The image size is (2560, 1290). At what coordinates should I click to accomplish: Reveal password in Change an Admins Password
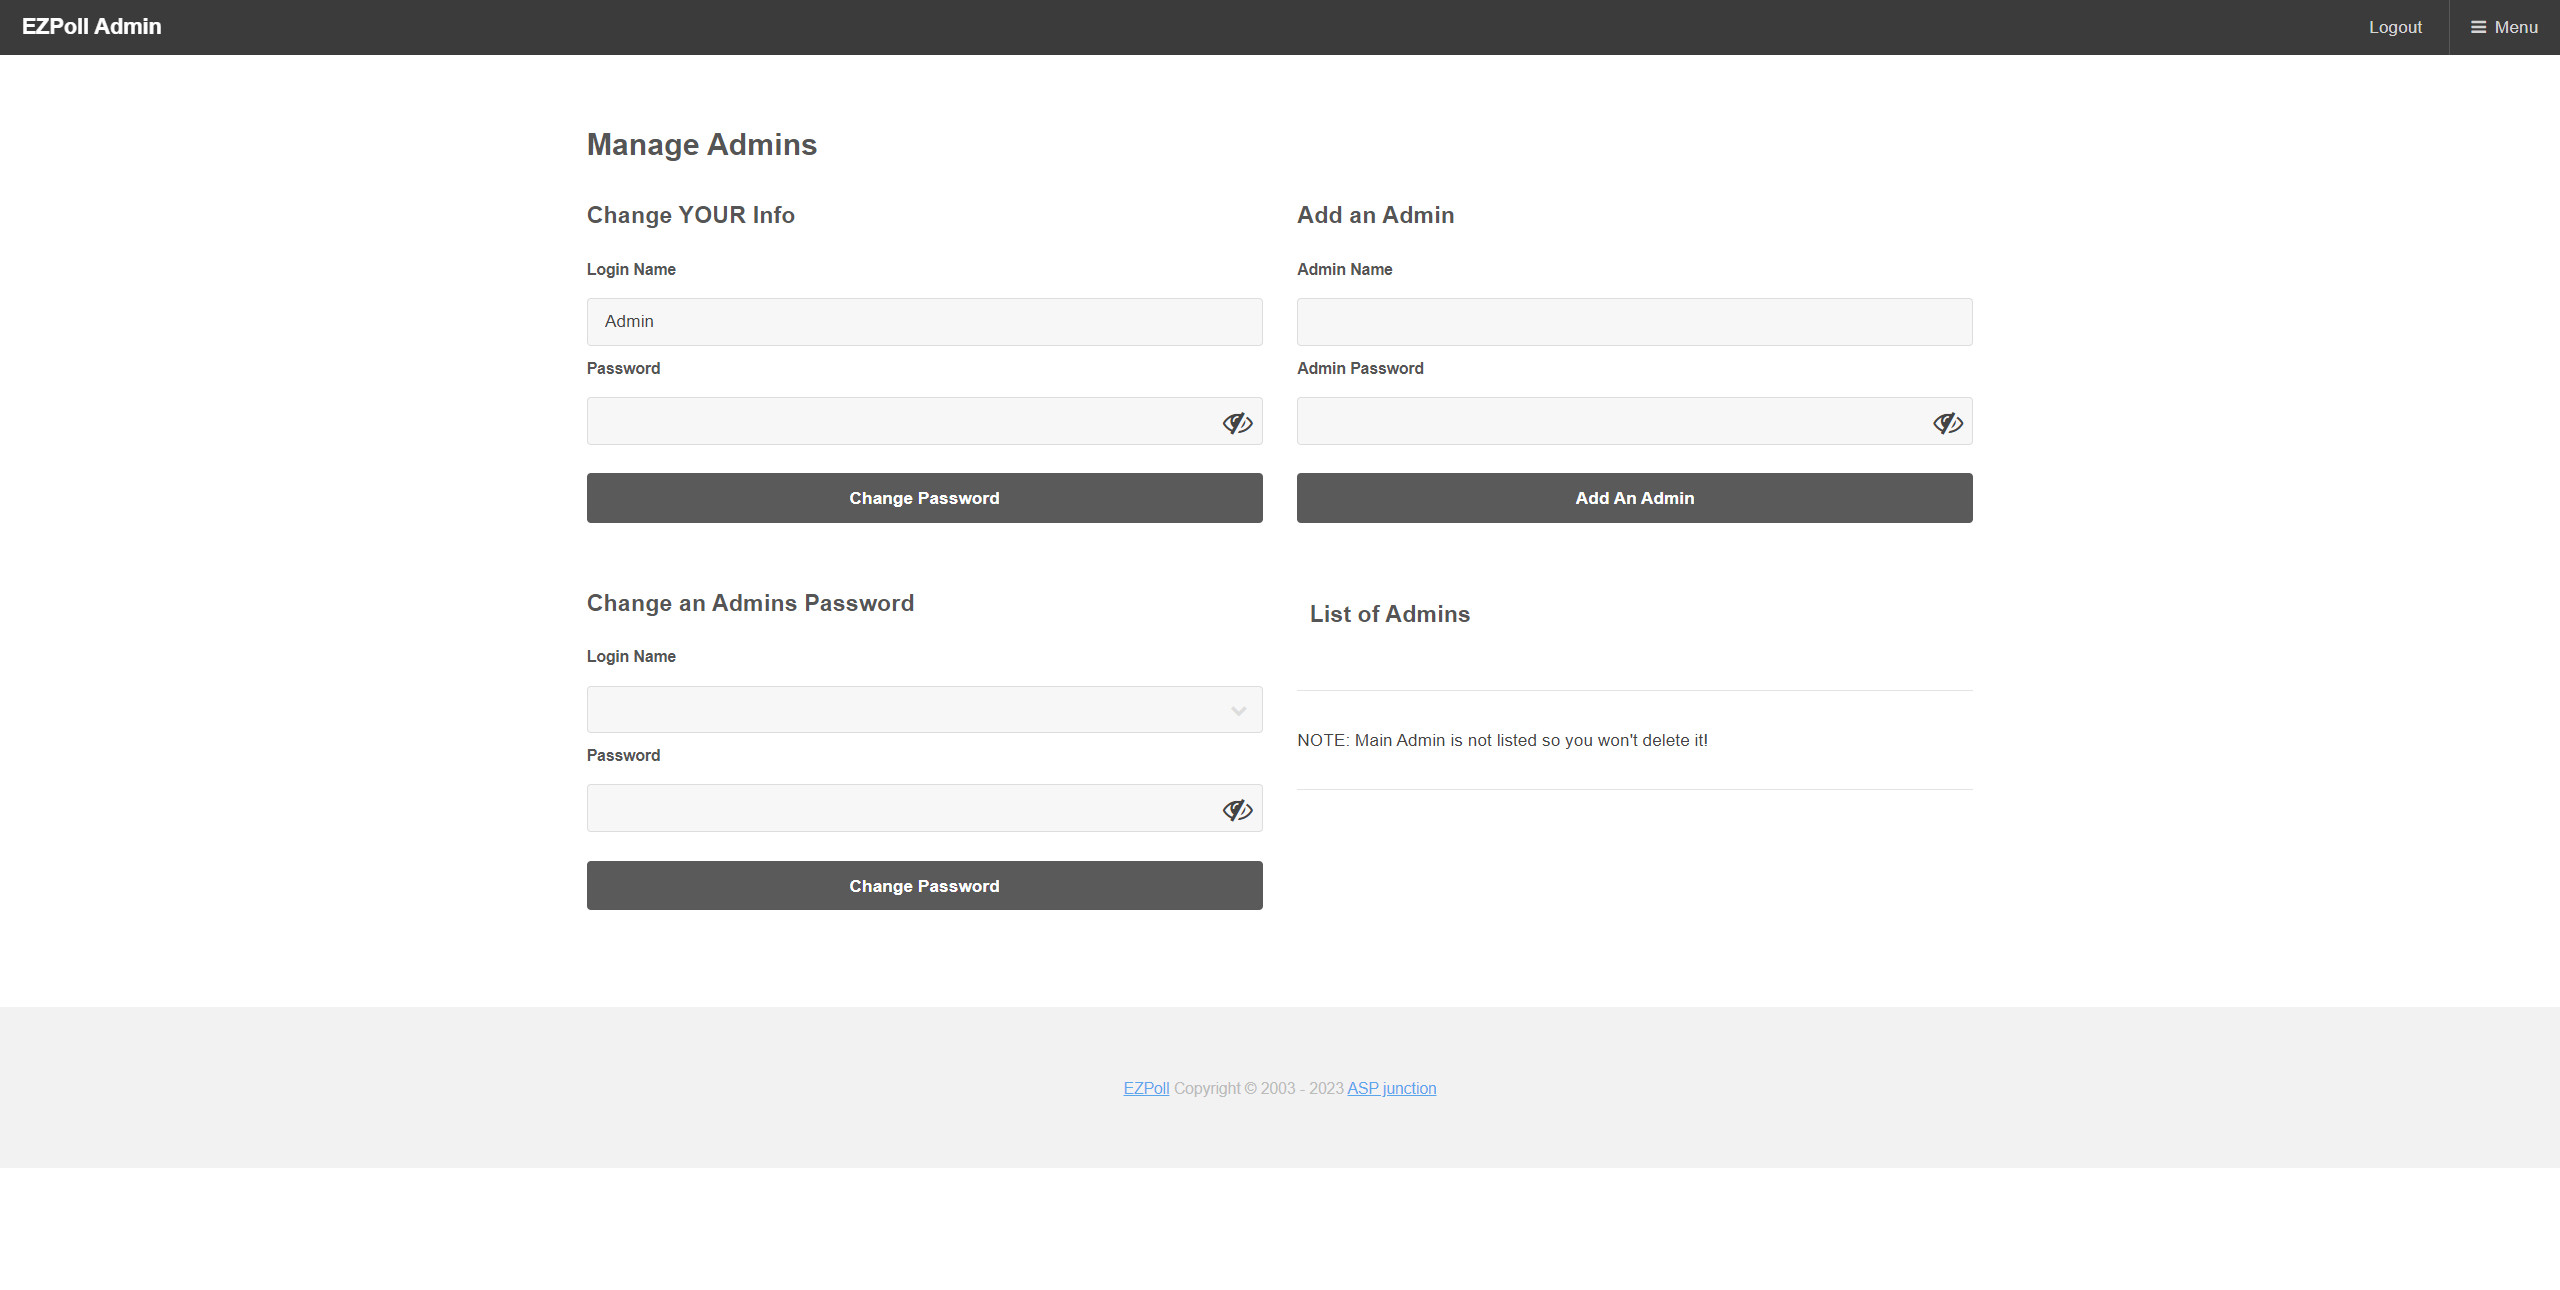pos(1237,810)
